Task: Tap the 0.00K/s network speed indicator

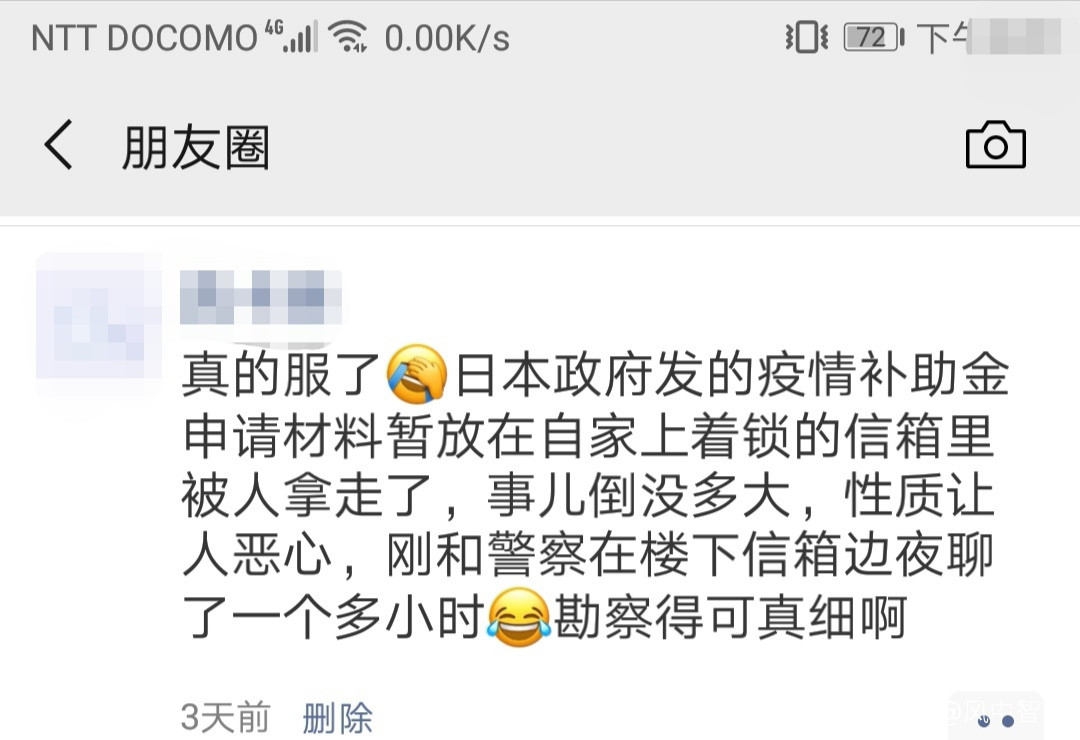Action: pyautogui.click(x=447, y=38)
